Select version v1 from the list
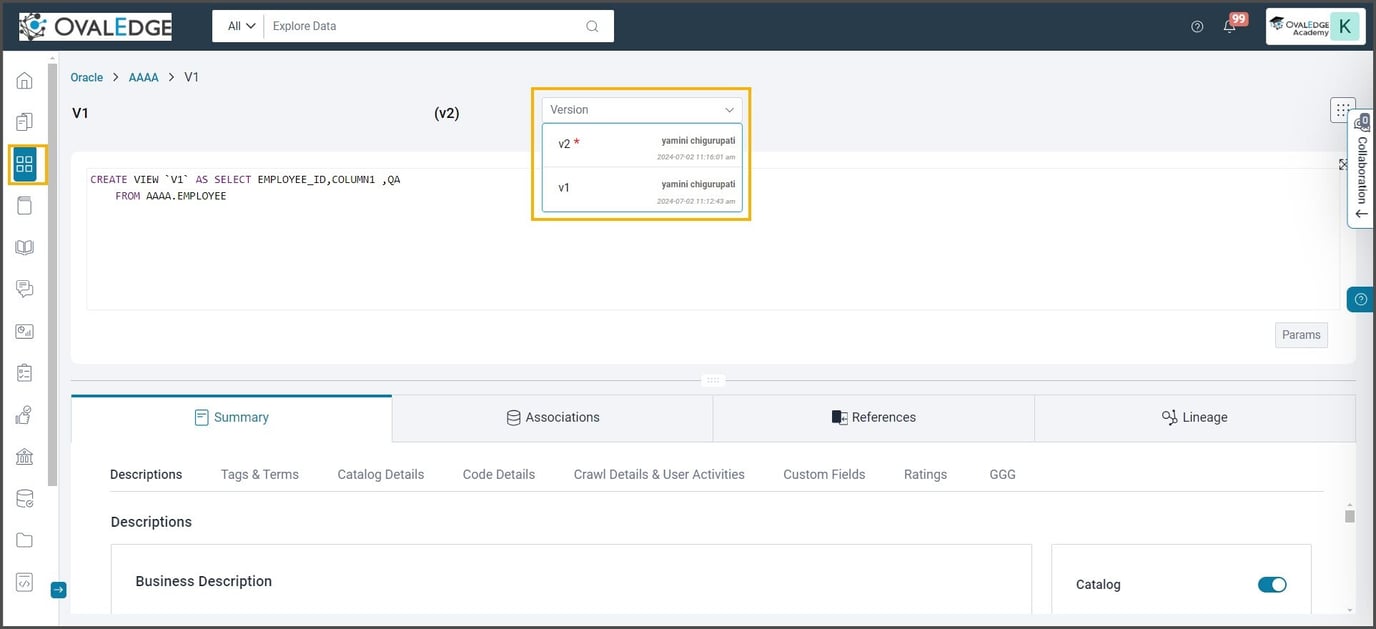 [642, 188]
